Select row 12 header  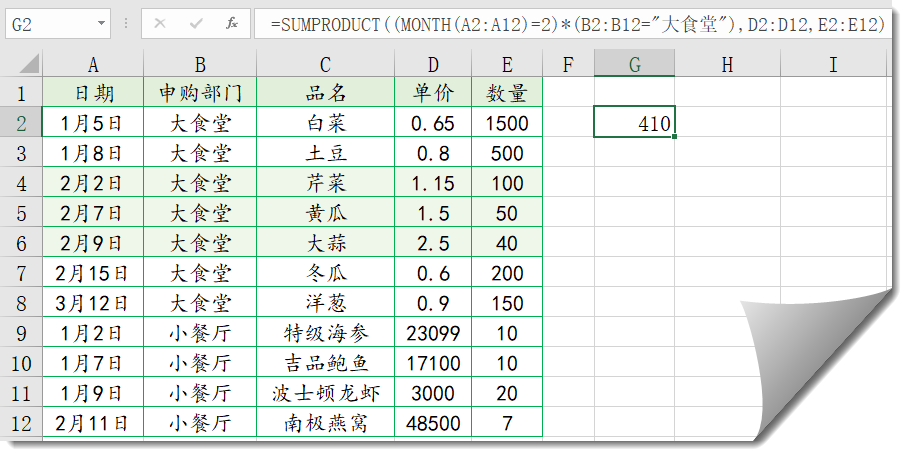click(21, 424)
